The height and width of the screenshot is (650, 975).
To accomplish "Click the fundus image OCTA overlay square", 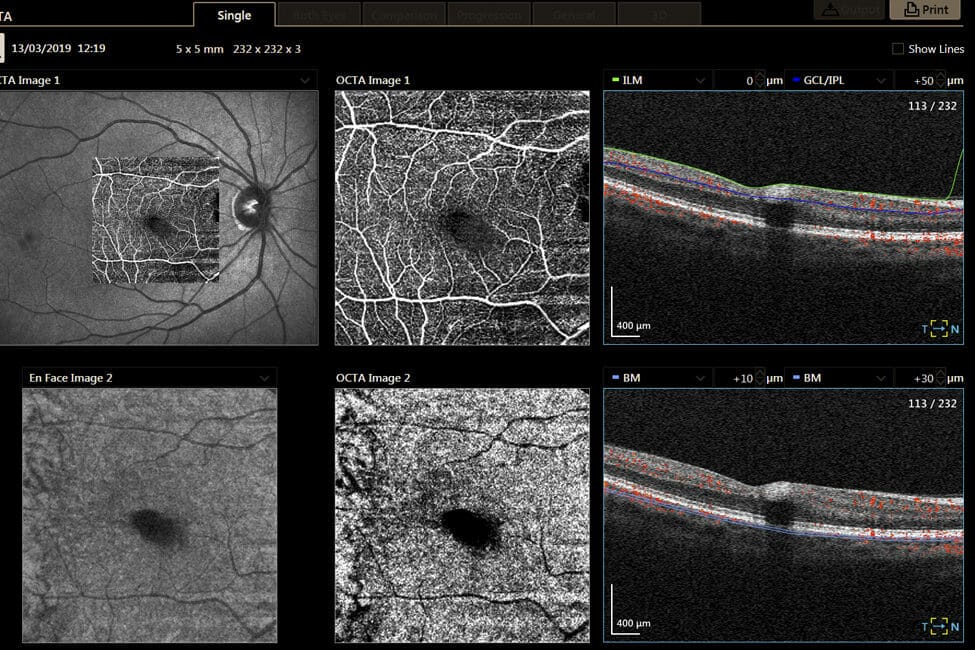I will click(156, 220).
